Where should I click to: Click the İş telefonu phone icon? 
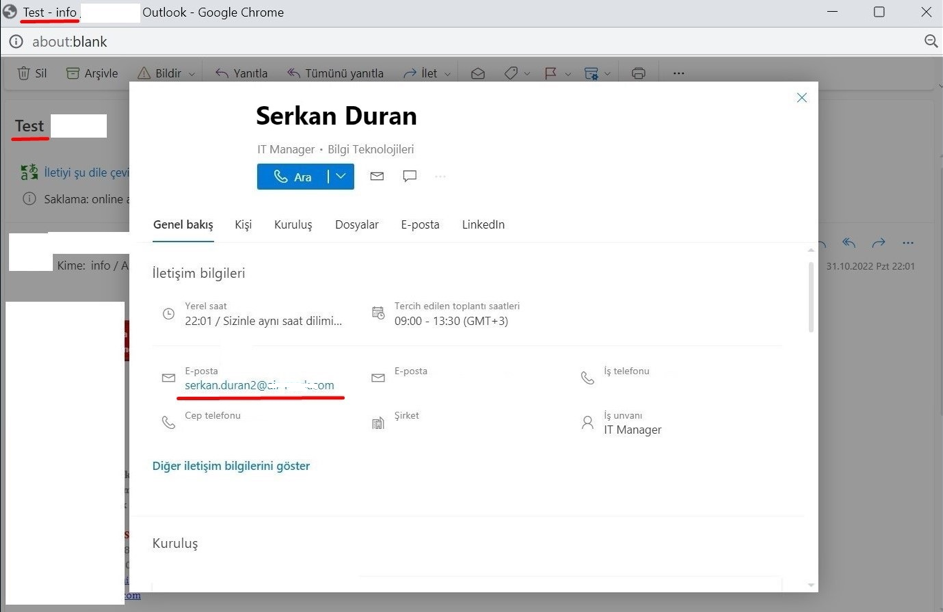coord(587,378)
